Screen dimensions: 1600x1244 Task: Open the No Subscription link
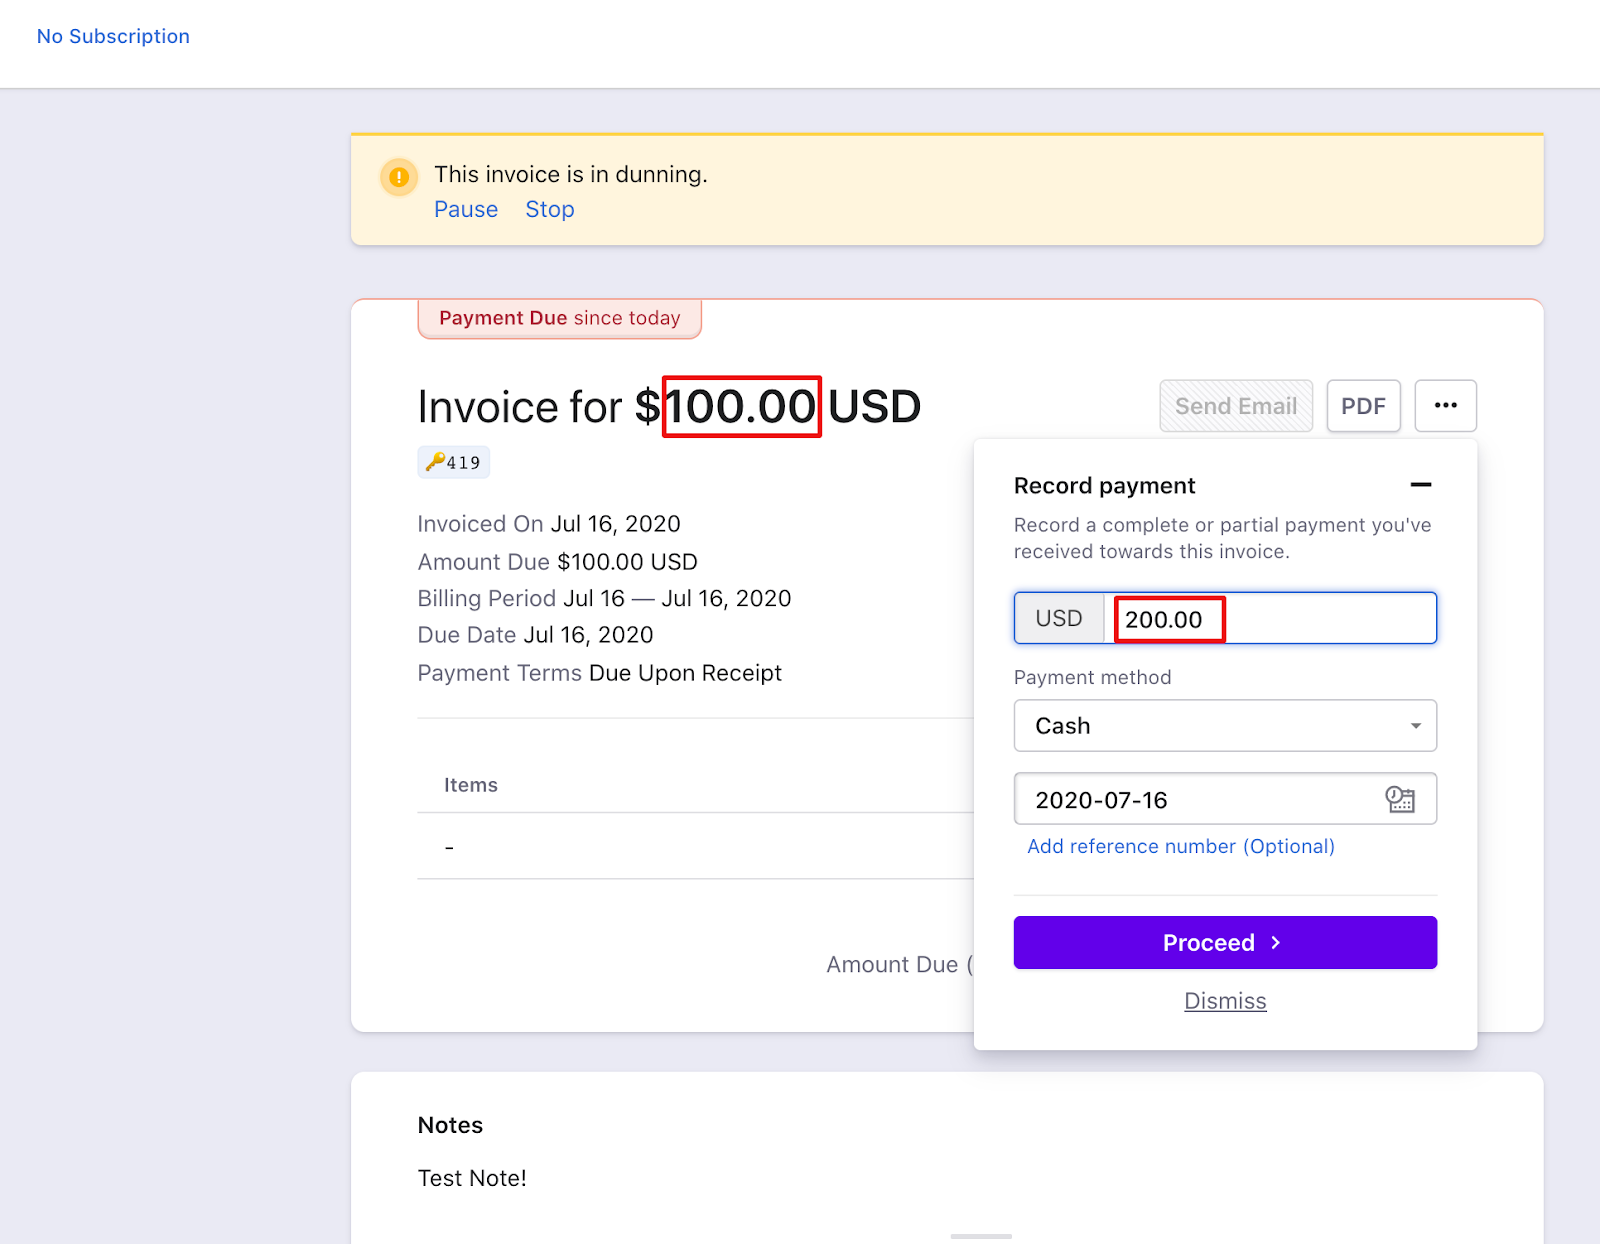tap(113, 36)
